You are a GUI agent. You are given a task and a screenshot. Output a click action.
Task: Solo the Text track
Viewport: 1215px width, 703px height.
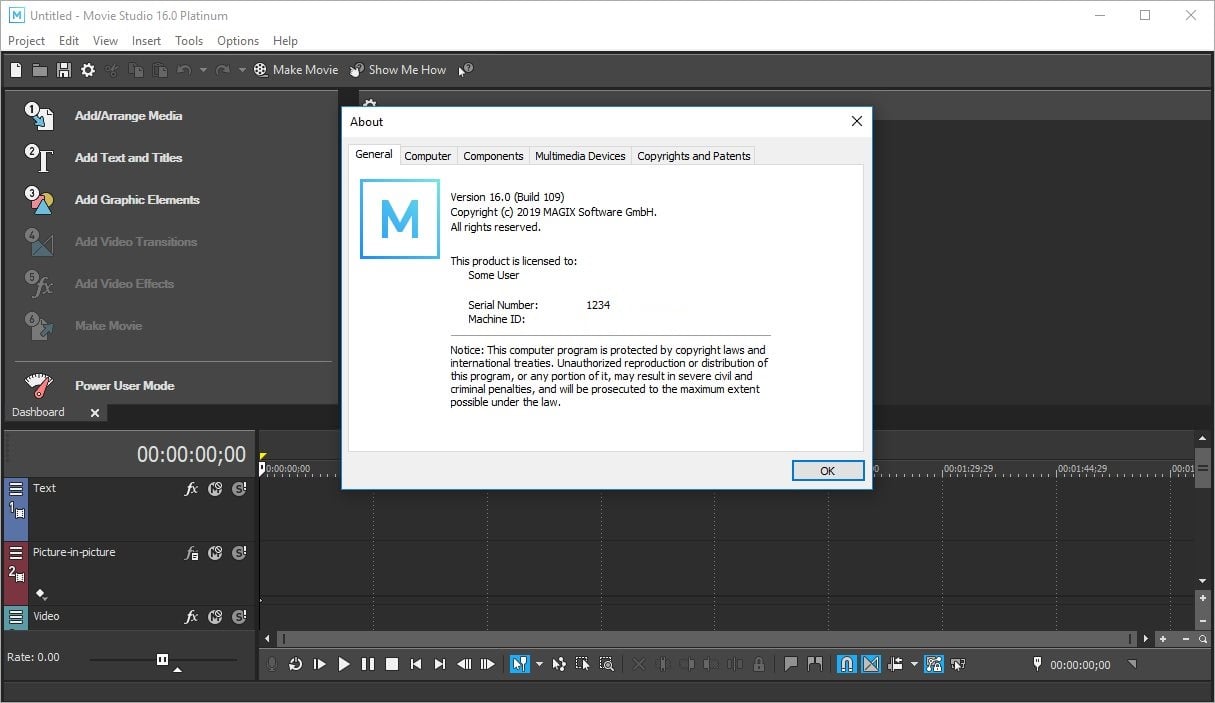point(239,489)
